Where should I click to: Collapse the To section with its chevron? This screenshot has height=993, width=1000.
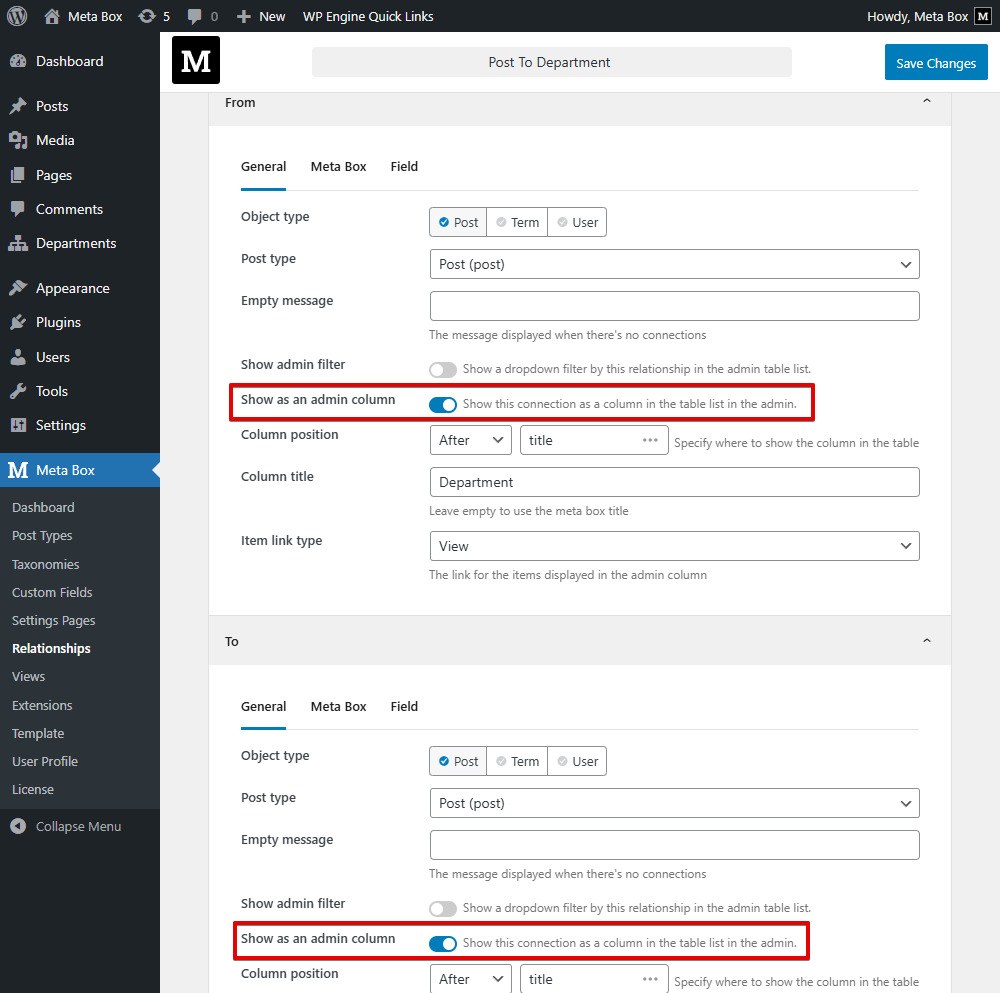[x=926, y=640]
